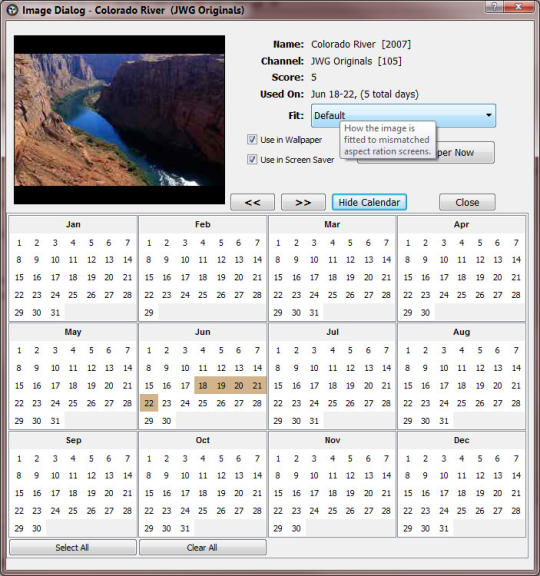Deselect June 20 in the calendar
540x576 pixels.
pos(239,385)
